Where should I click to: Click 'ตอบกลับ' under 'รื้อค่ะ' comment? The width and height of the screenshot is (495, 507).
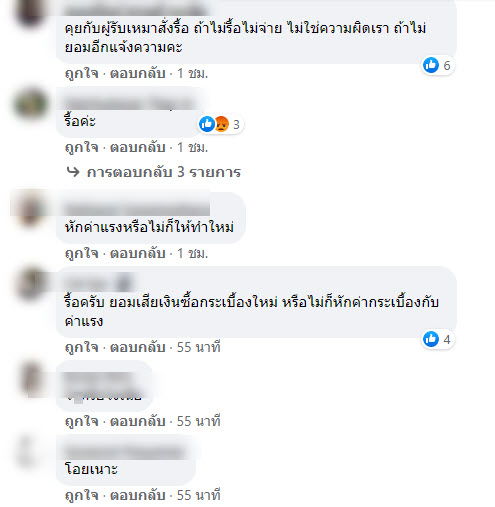tap(138, 147)
